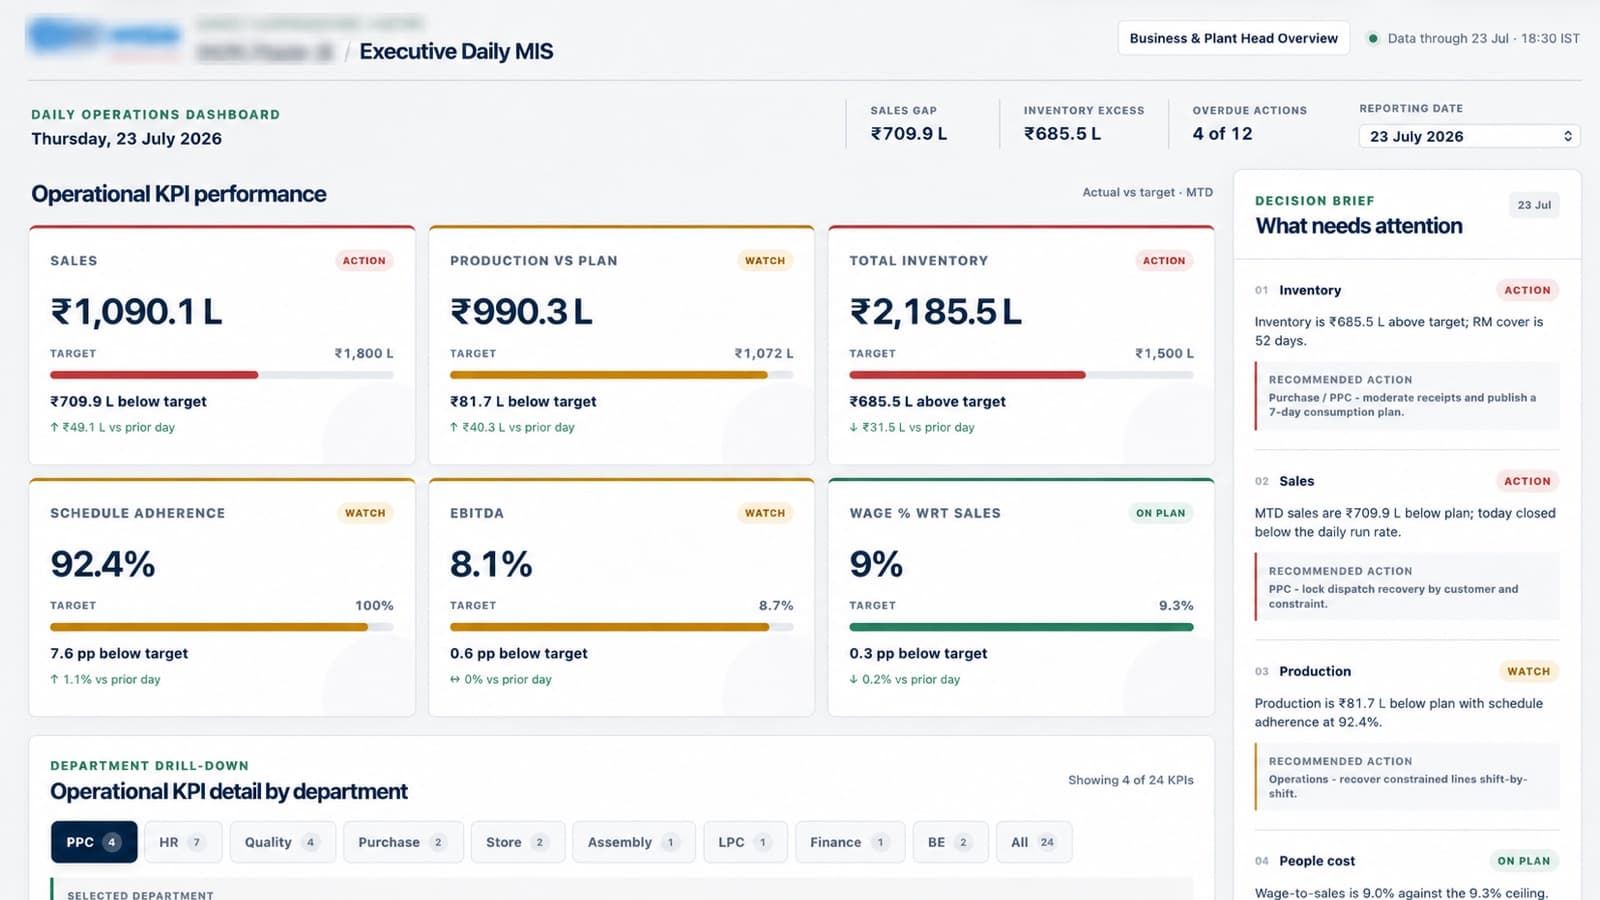Click the down arrow beside 0.2% vs prior day
This screenshot has height=900, width=1600.
click(x=853, y=679)
